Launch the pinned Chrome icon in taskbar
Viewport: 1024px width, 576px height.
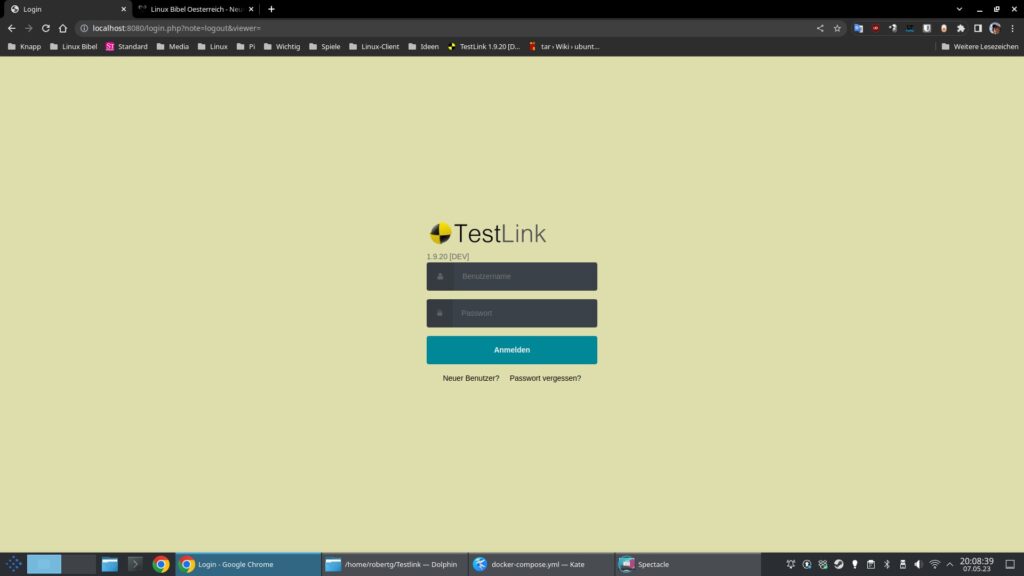coord(161,564)
